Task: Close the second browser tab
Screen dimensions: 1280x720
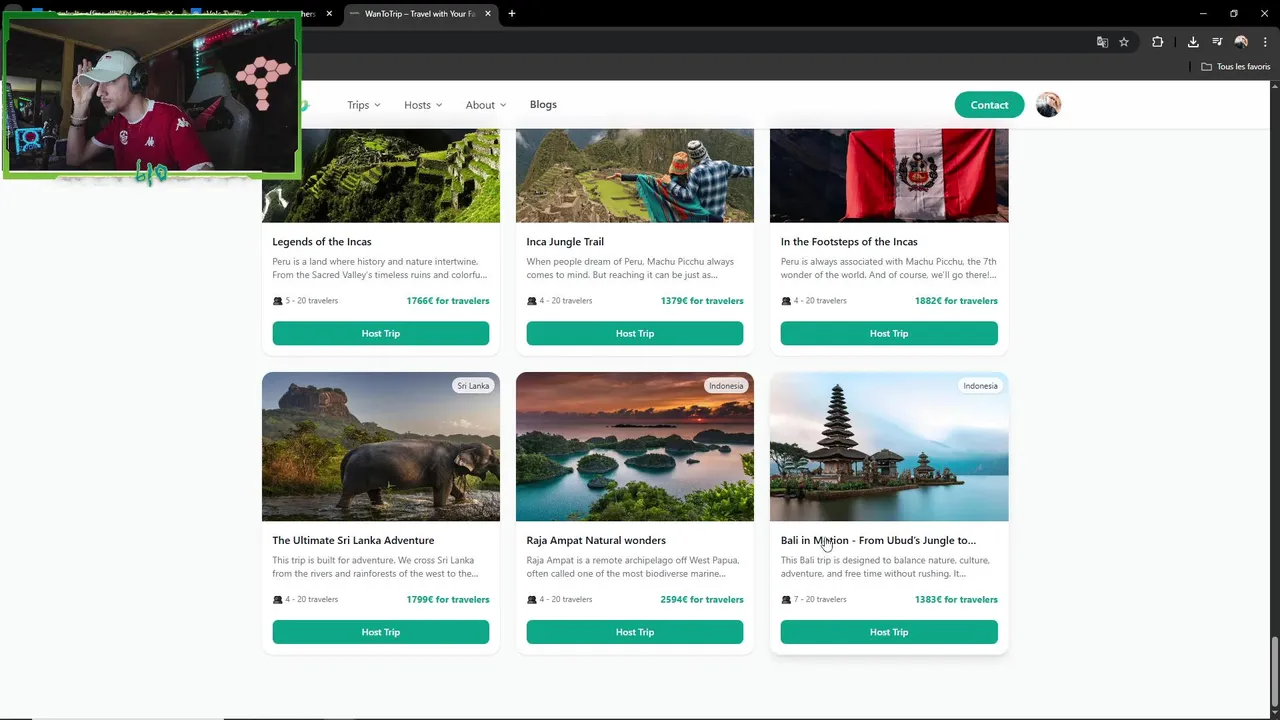Action: pyautogui.click(x=329, y=14)
